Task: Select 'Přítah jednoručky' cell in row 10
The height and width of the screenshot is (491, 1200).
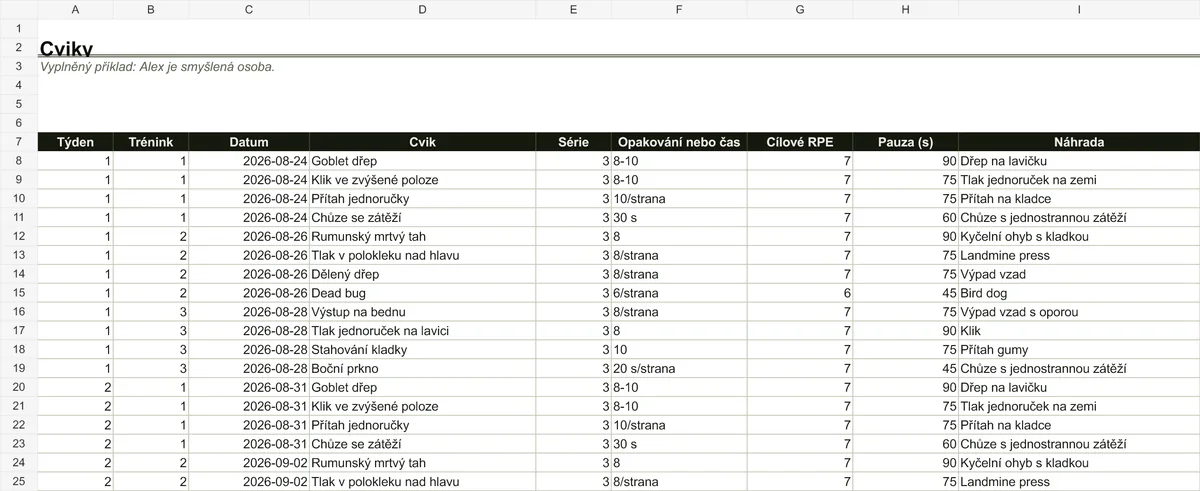Action: [422, 199]
